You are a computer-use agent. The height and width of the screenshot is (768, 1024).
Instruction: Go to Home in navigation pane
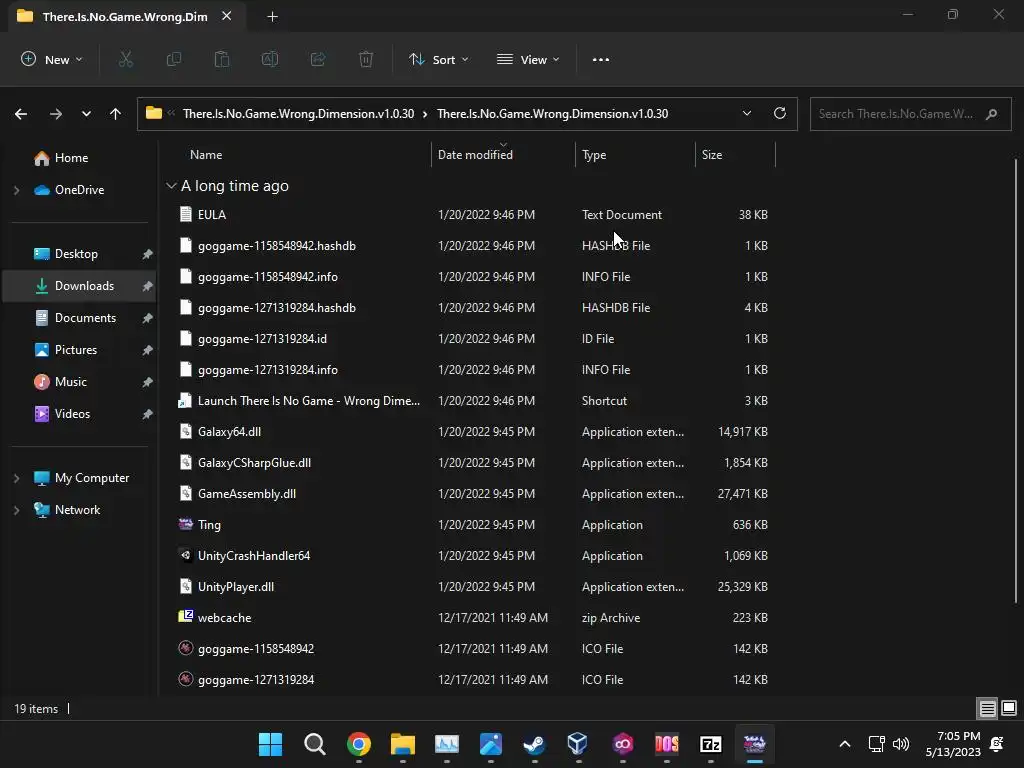pyautogui.click(x=71, y=158)
